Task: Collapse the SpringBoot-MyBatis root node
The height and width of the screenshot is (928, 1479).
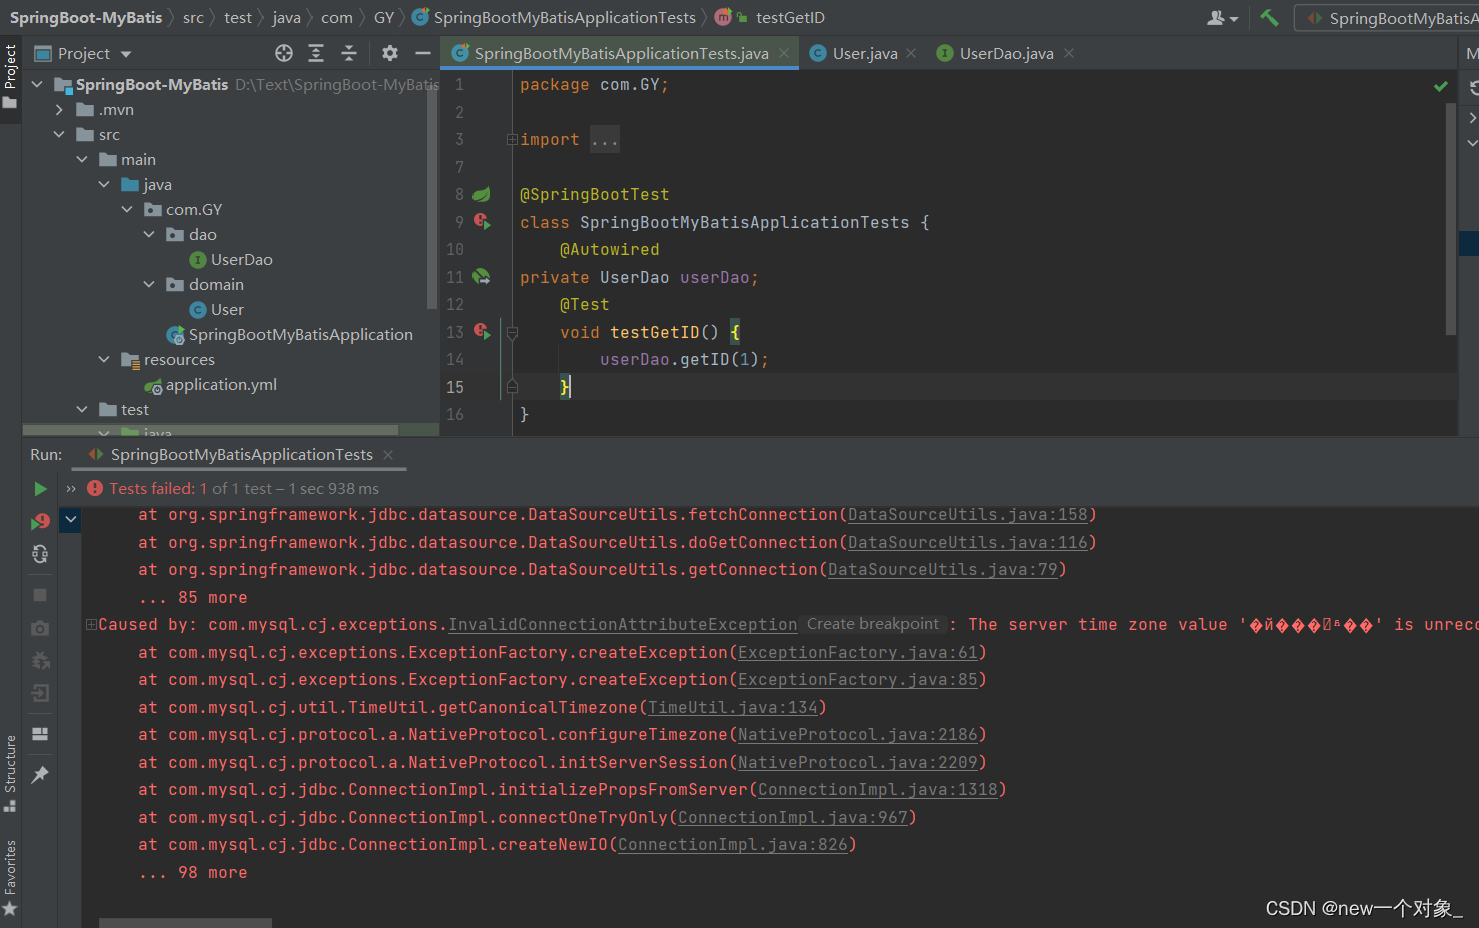Action: click(x=37, y=85)
